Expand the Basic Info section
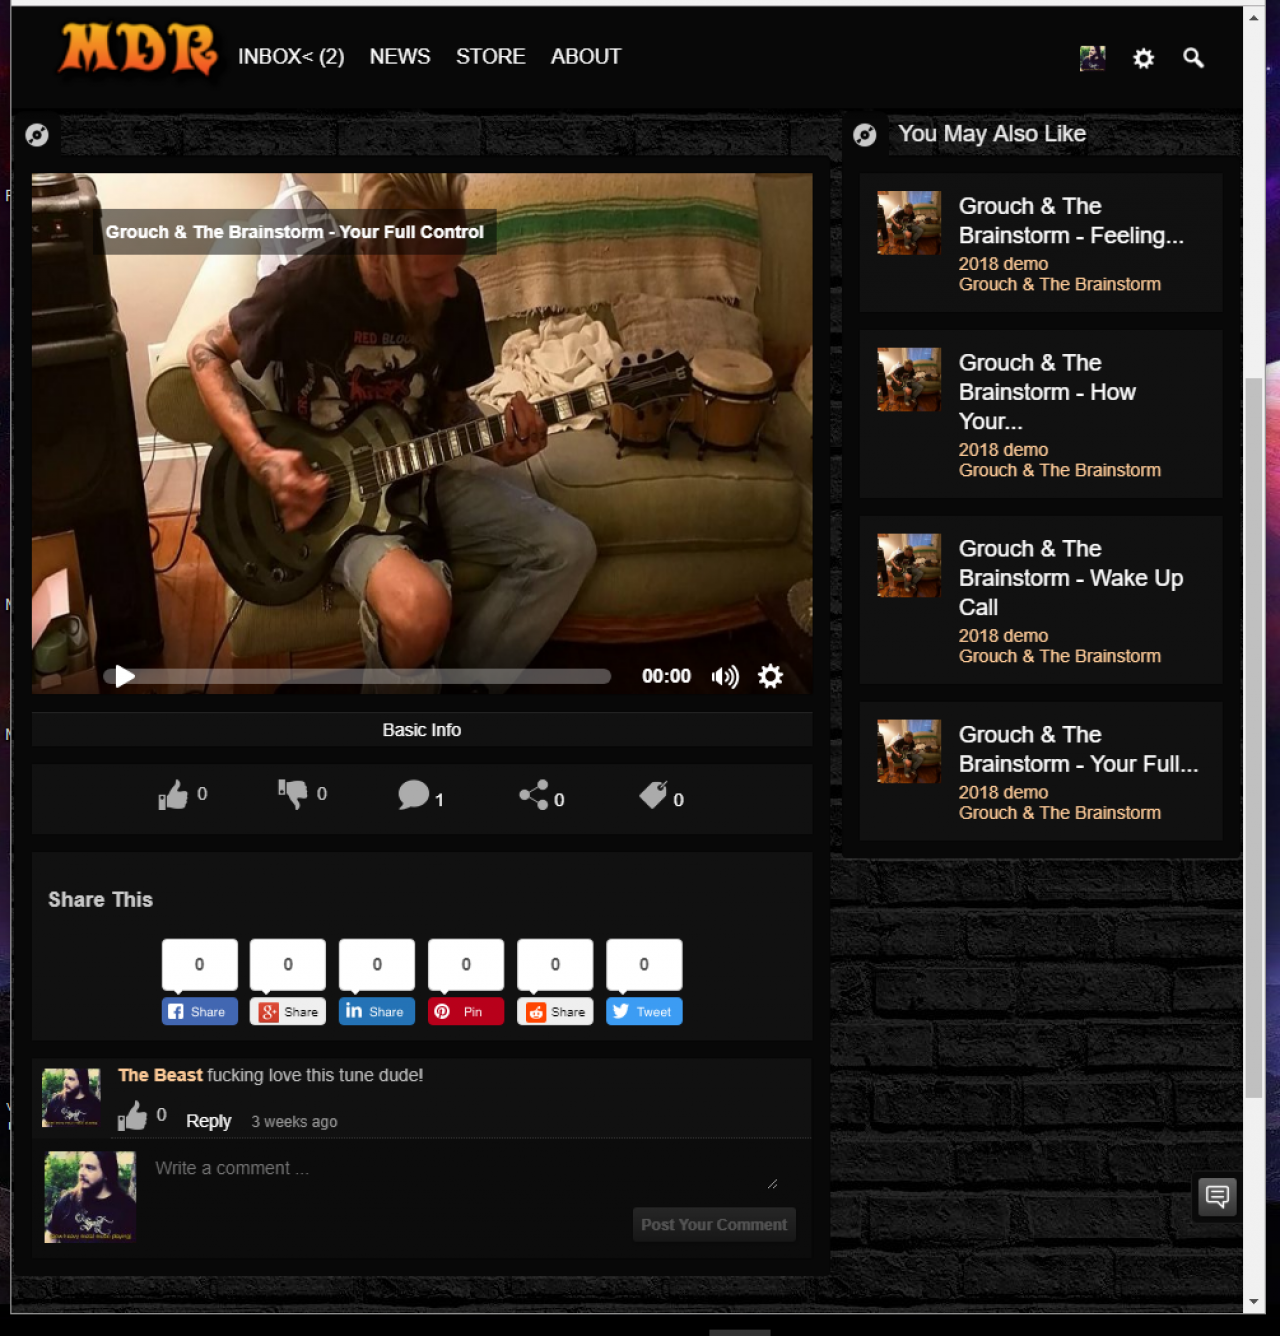This screenshot has width=1280, height=1336. coord(422,730)
